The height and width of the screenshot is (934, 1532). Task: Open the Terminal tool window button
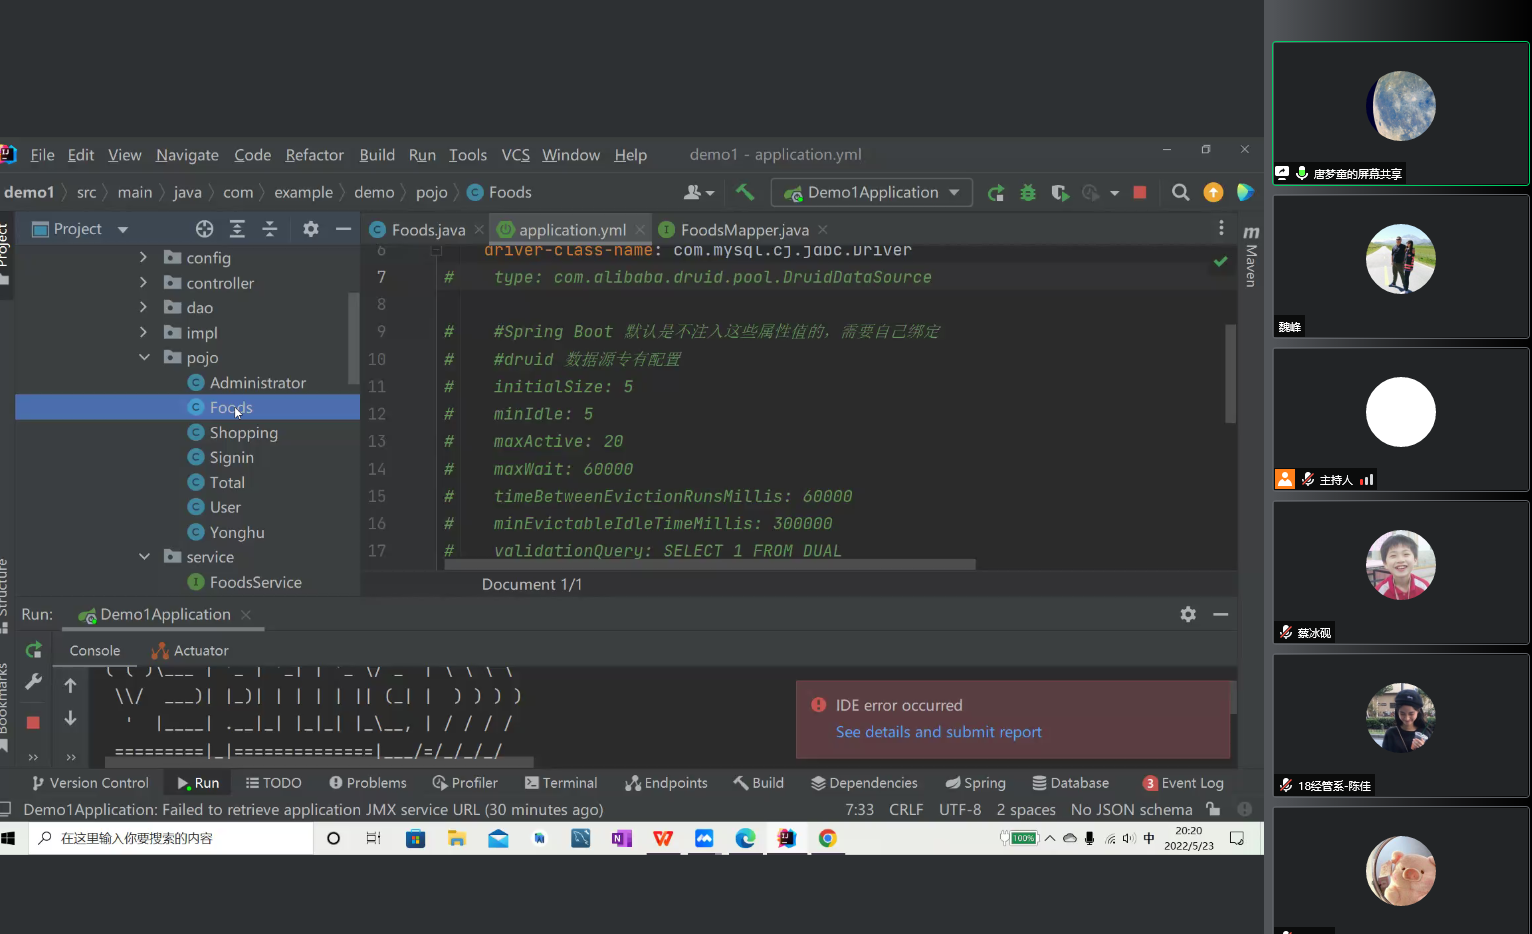(x=561, y=783)
